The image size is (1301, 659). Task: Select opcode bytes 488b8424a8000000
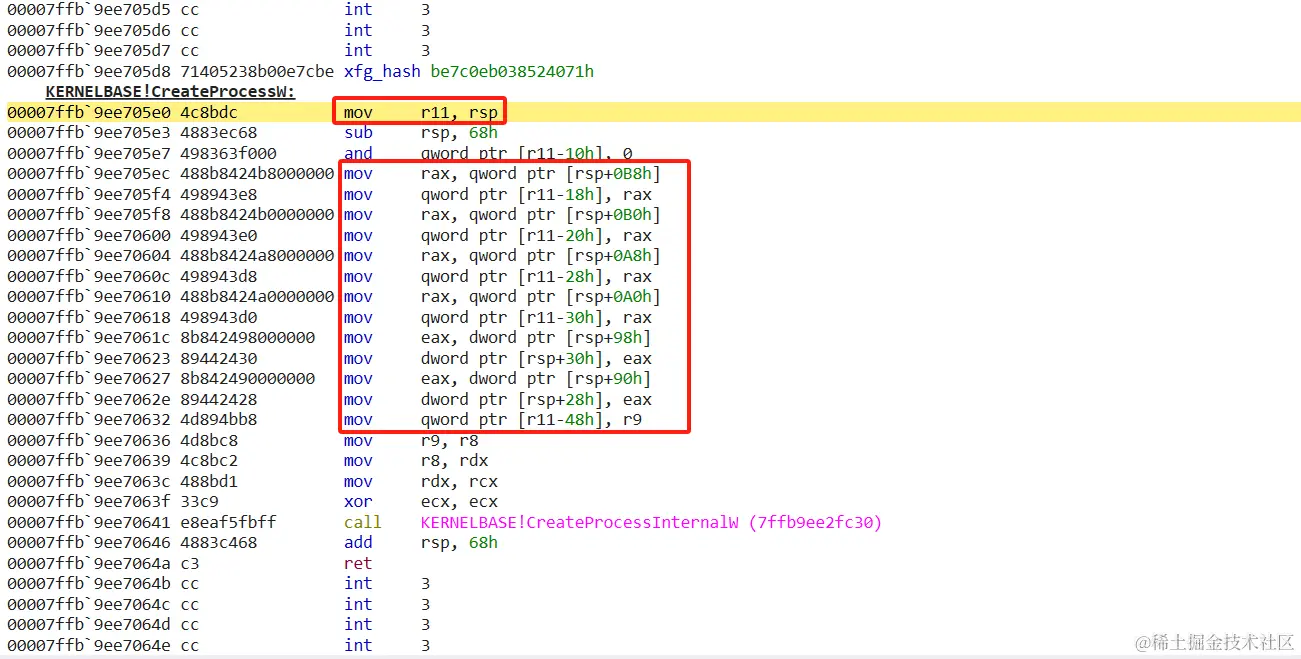(x=257, y=256)
